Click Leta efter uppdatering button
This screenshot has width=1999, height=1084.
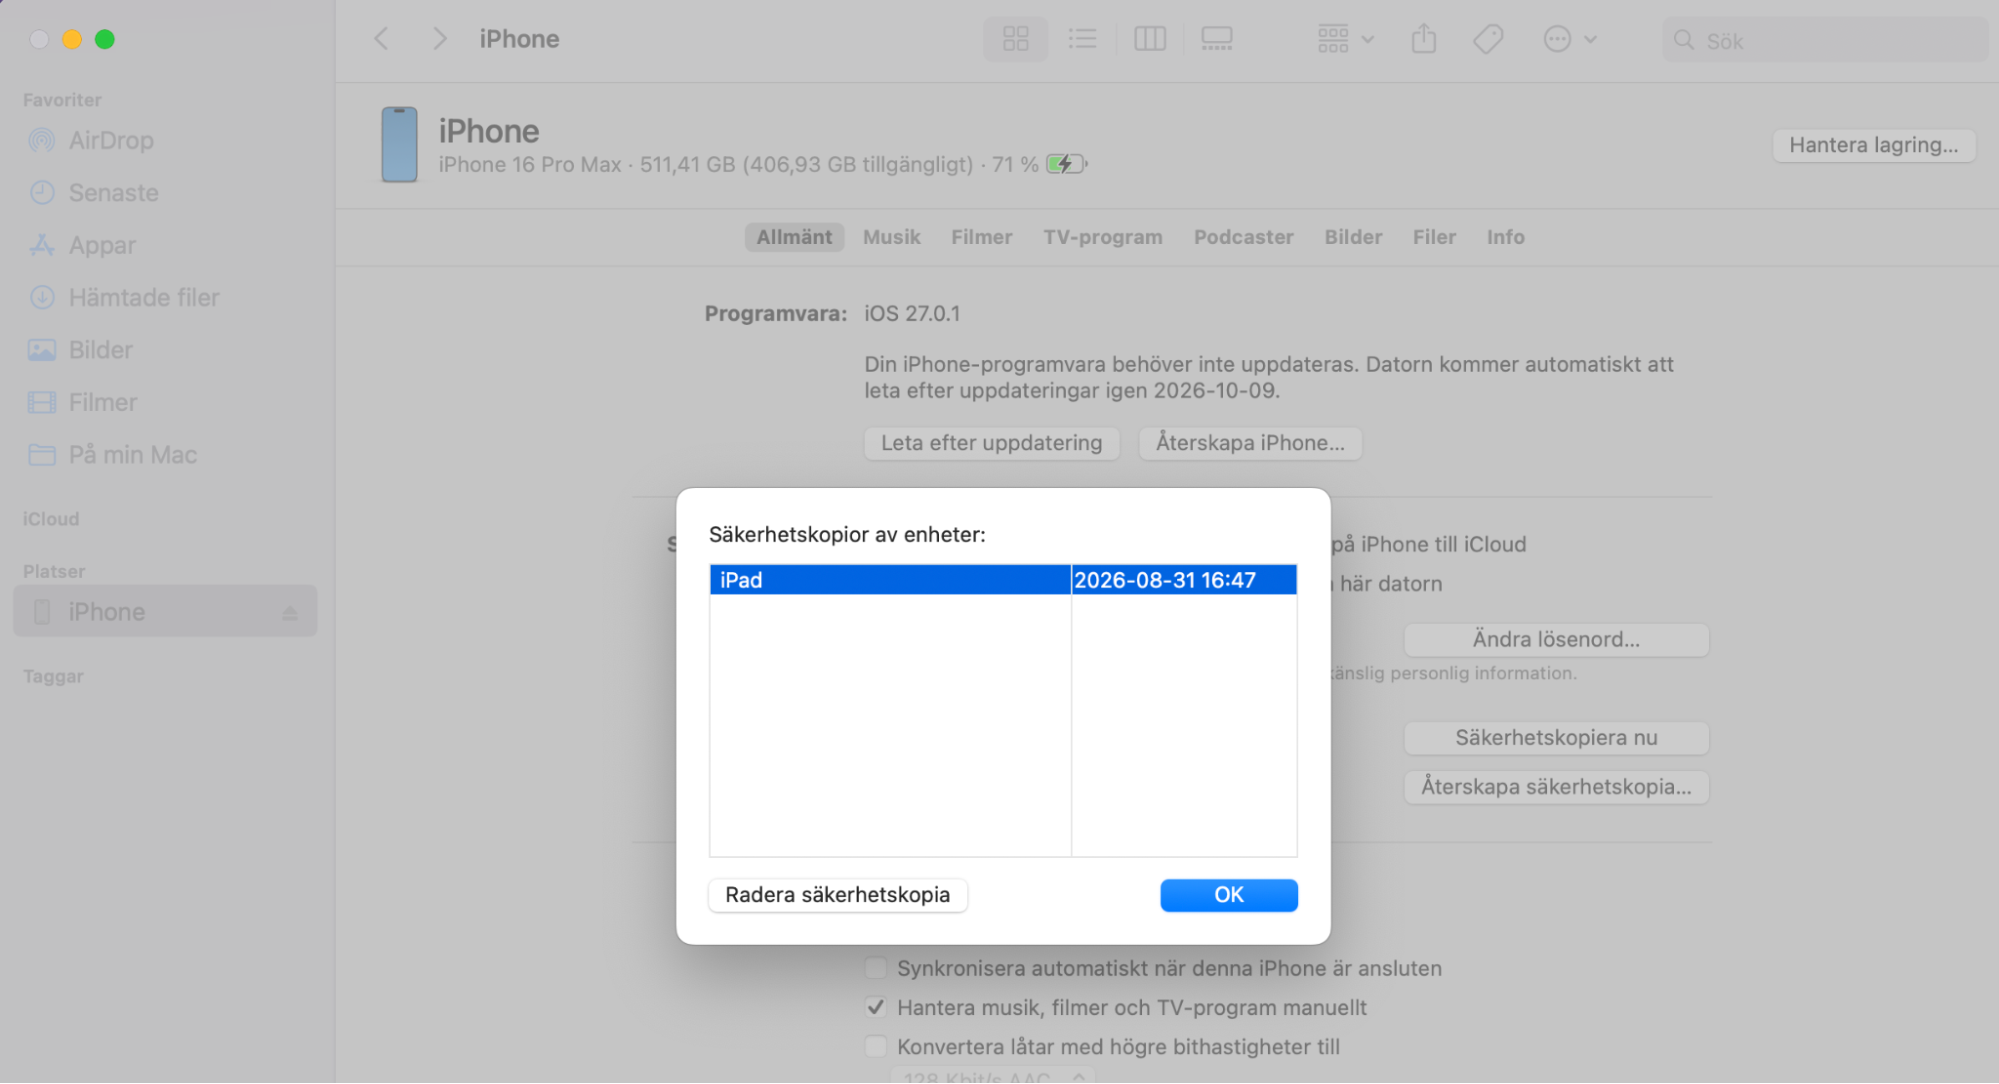point(991,443)
